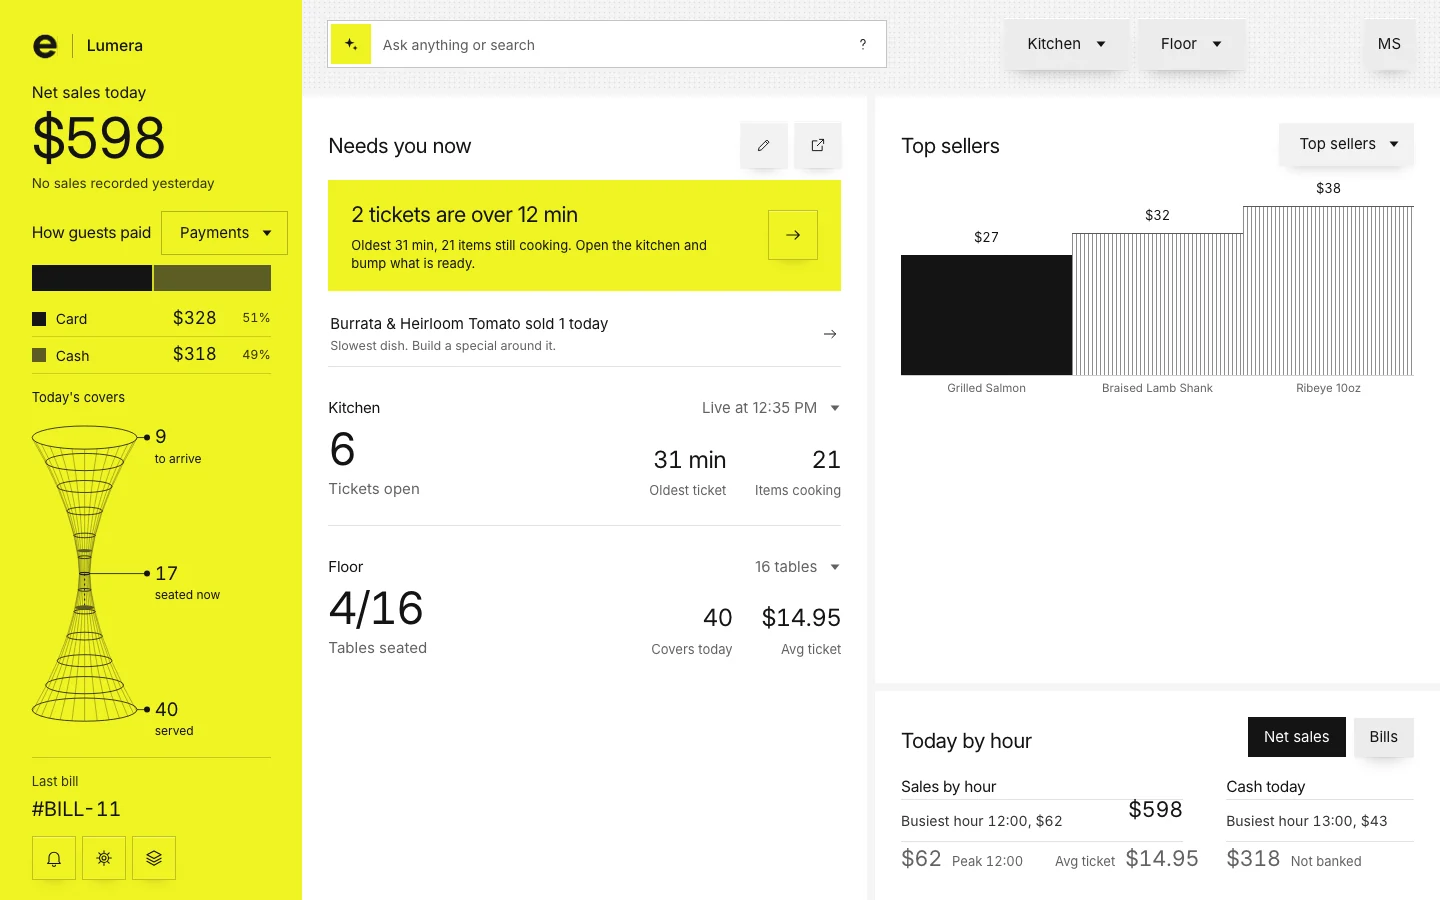This screenshot has height=900, width=1440.
Task: Open the Kitchen dropdown in header
Action: coord(1066,44)
